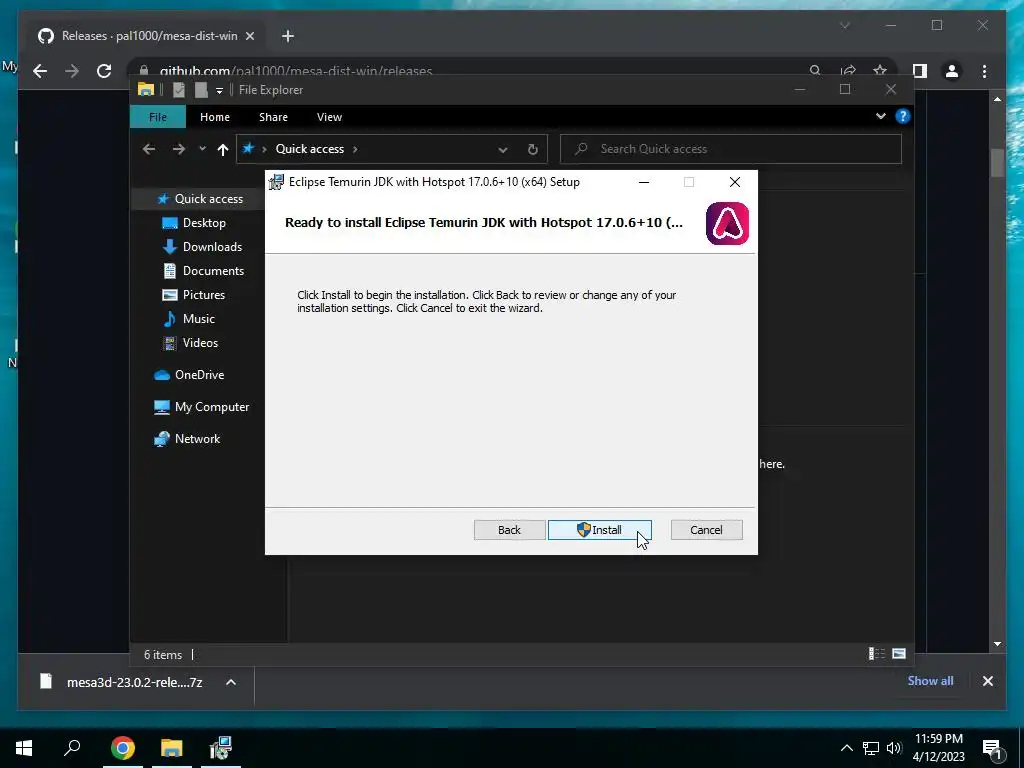This screenshot has height=768, width=1024.
Task: Click the folder icon in Explorer title bar
Action: pos(146,89)
